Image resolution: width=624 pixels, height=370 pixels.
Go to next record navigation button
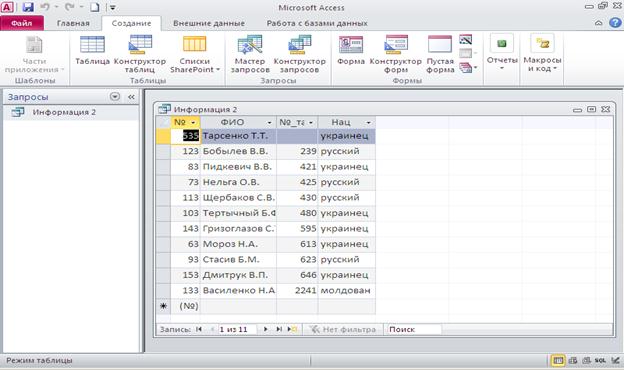[266, 329]
